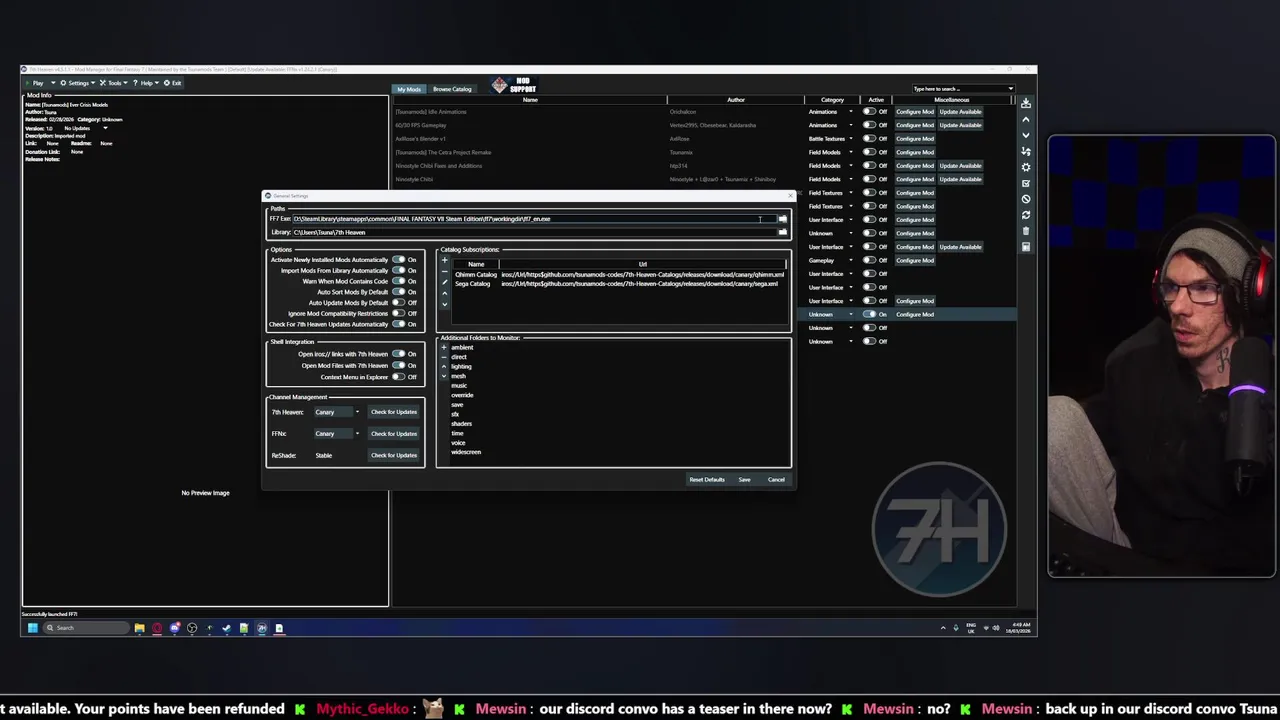Screen dimensions: 1280x720
Task: Click the auto-sort mods icon in the right sidebar
Action: pyautogui.click(x=1026, y=152)
